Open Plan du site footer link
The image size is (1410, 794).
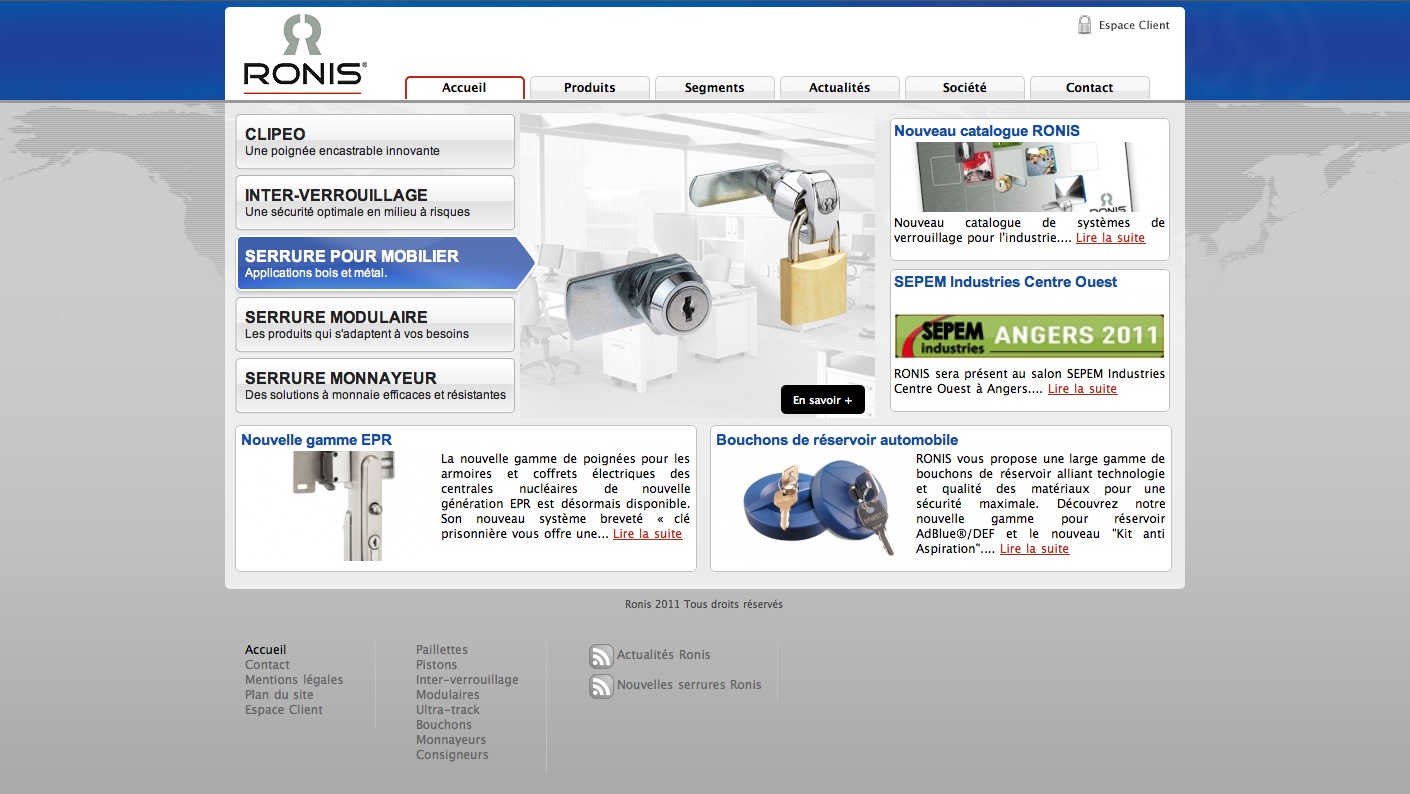[279, 695]
